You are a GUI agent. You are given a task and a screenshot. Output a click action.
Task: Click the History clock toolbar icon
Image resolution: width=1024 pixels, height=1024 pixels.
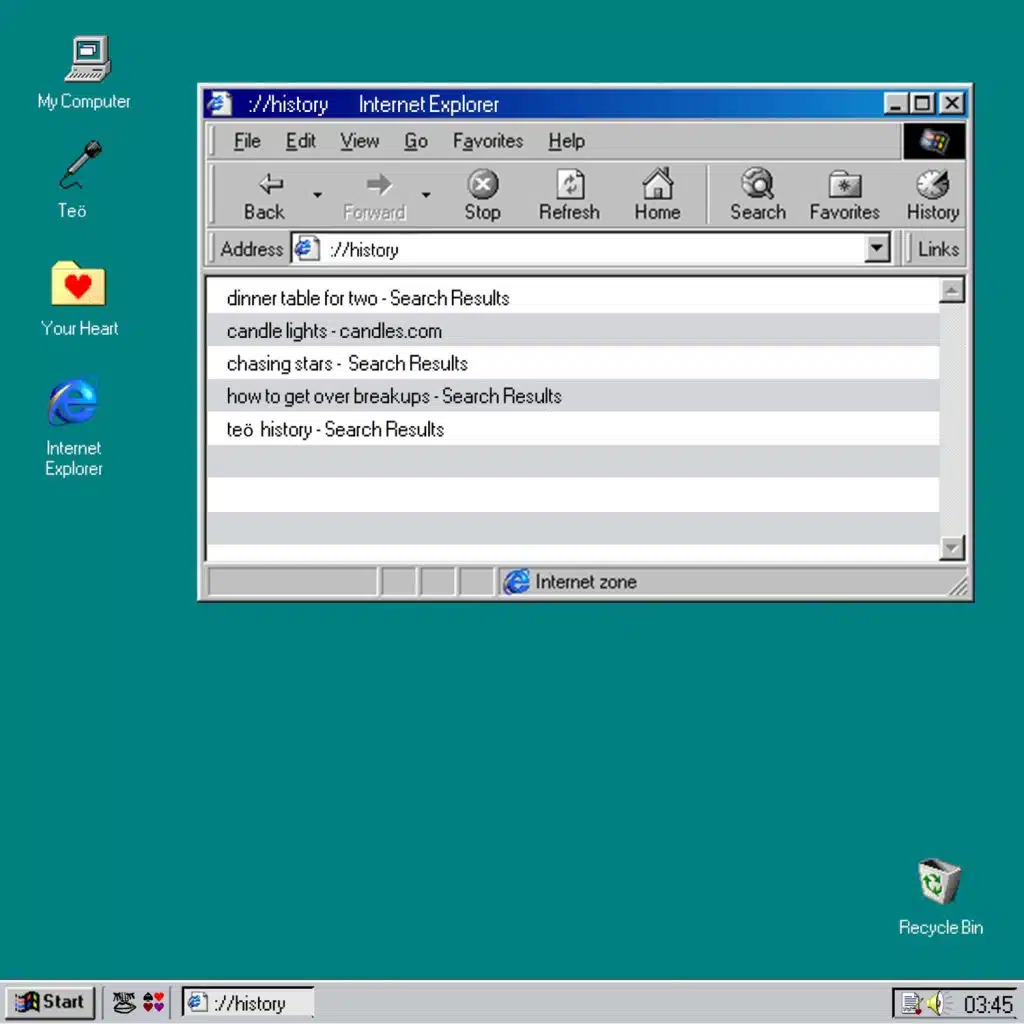(932, 185)
